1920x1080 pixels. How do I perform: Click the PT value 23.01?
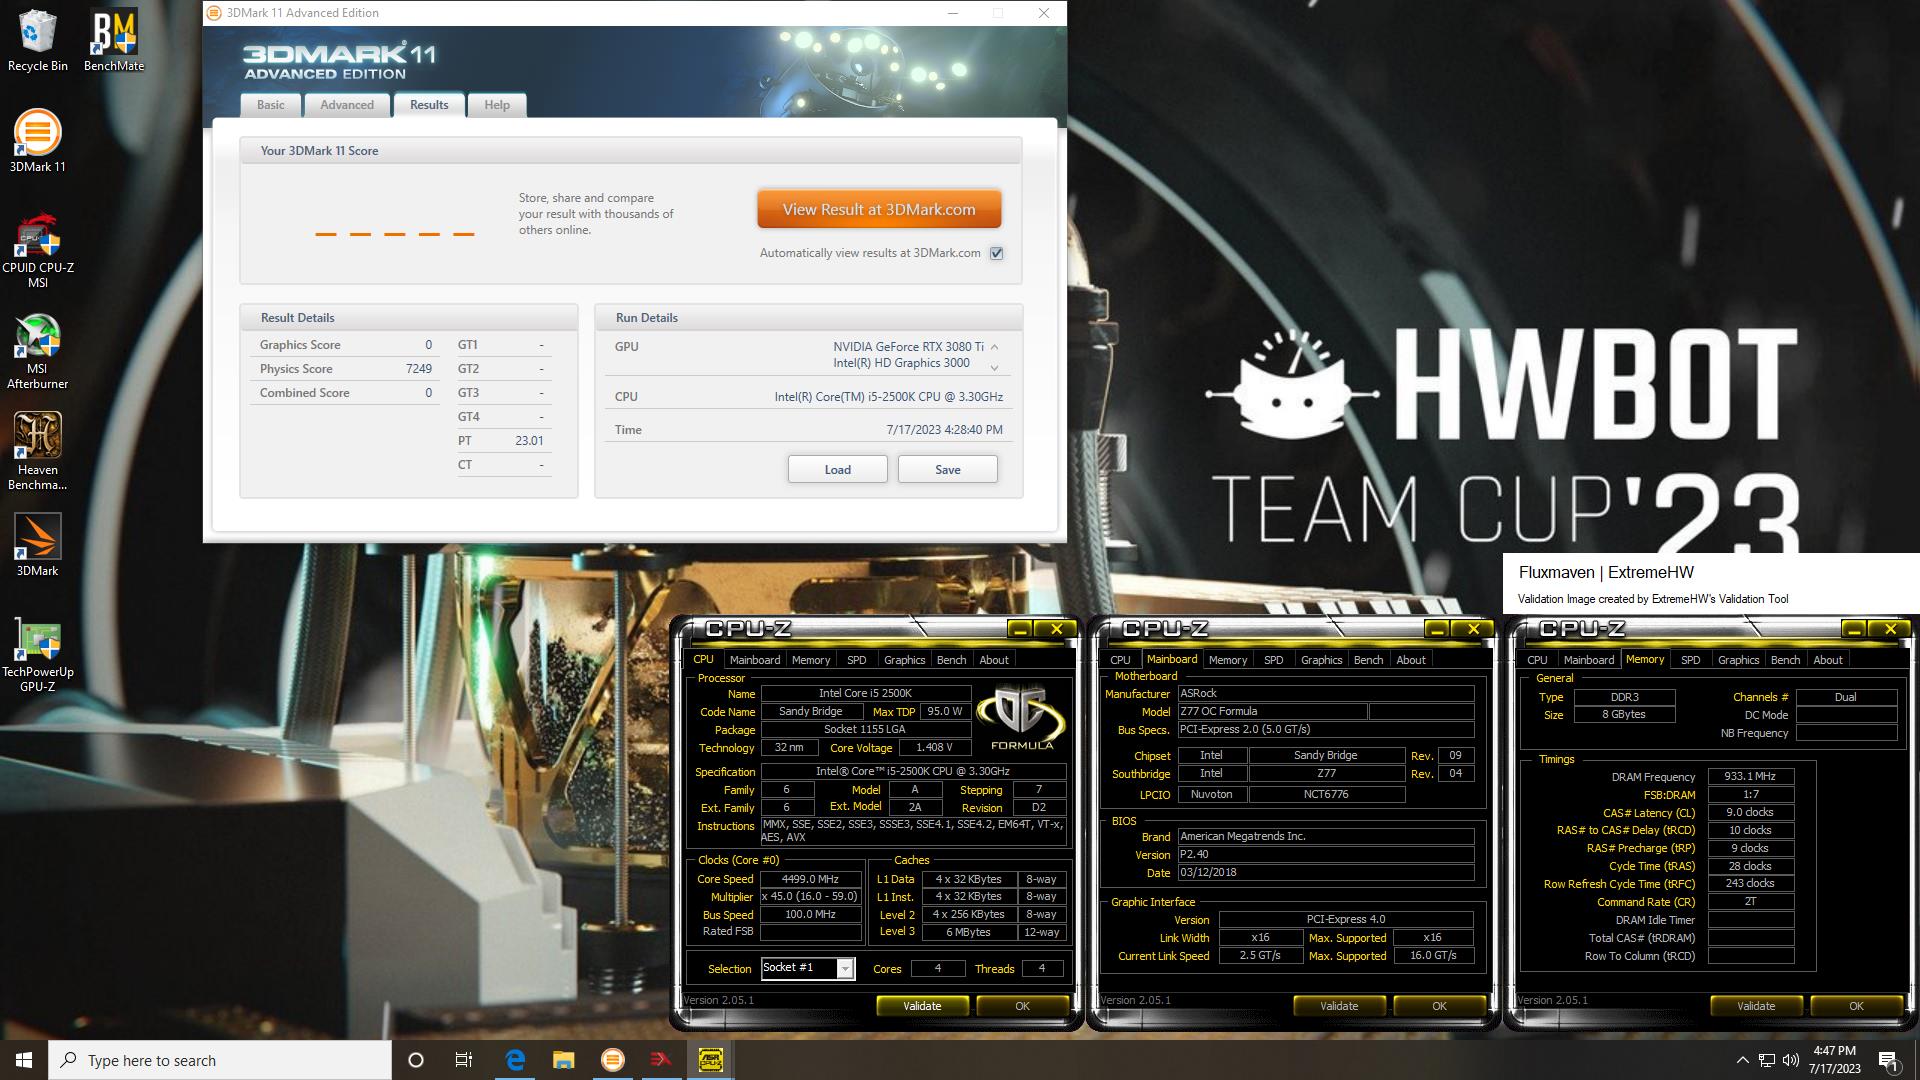pos(529,441)
